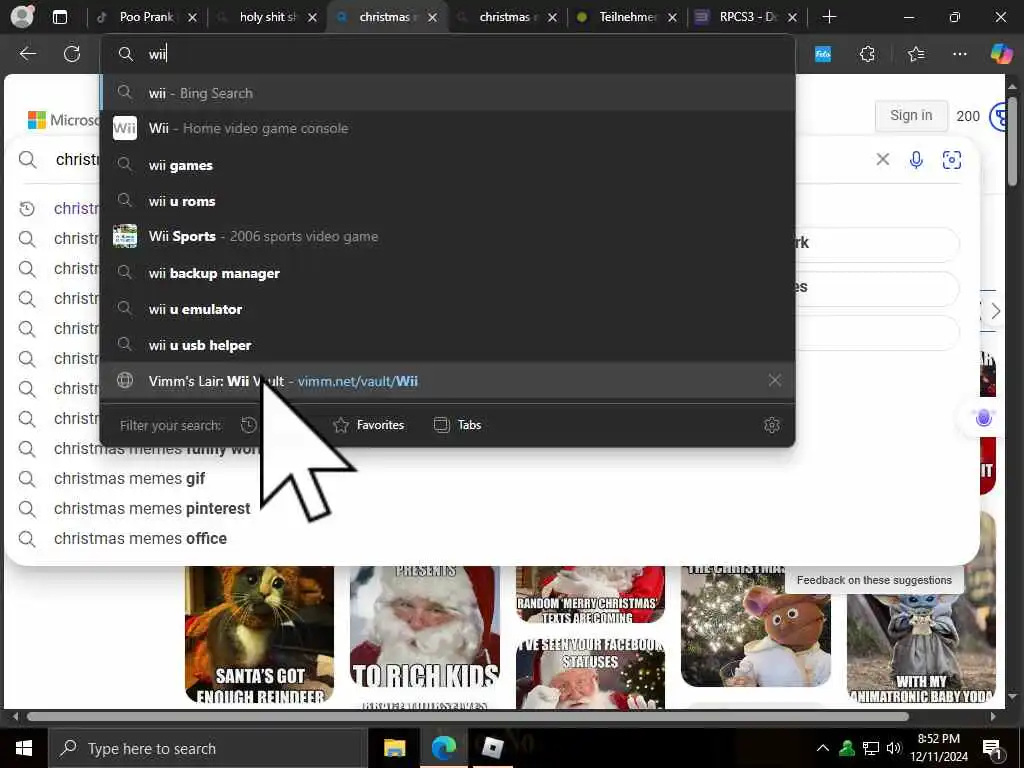Open the animatronic Baby Yoda meme
Image resolution: width=1024 pixels, height=768 pixels.
tap(921, 635)
